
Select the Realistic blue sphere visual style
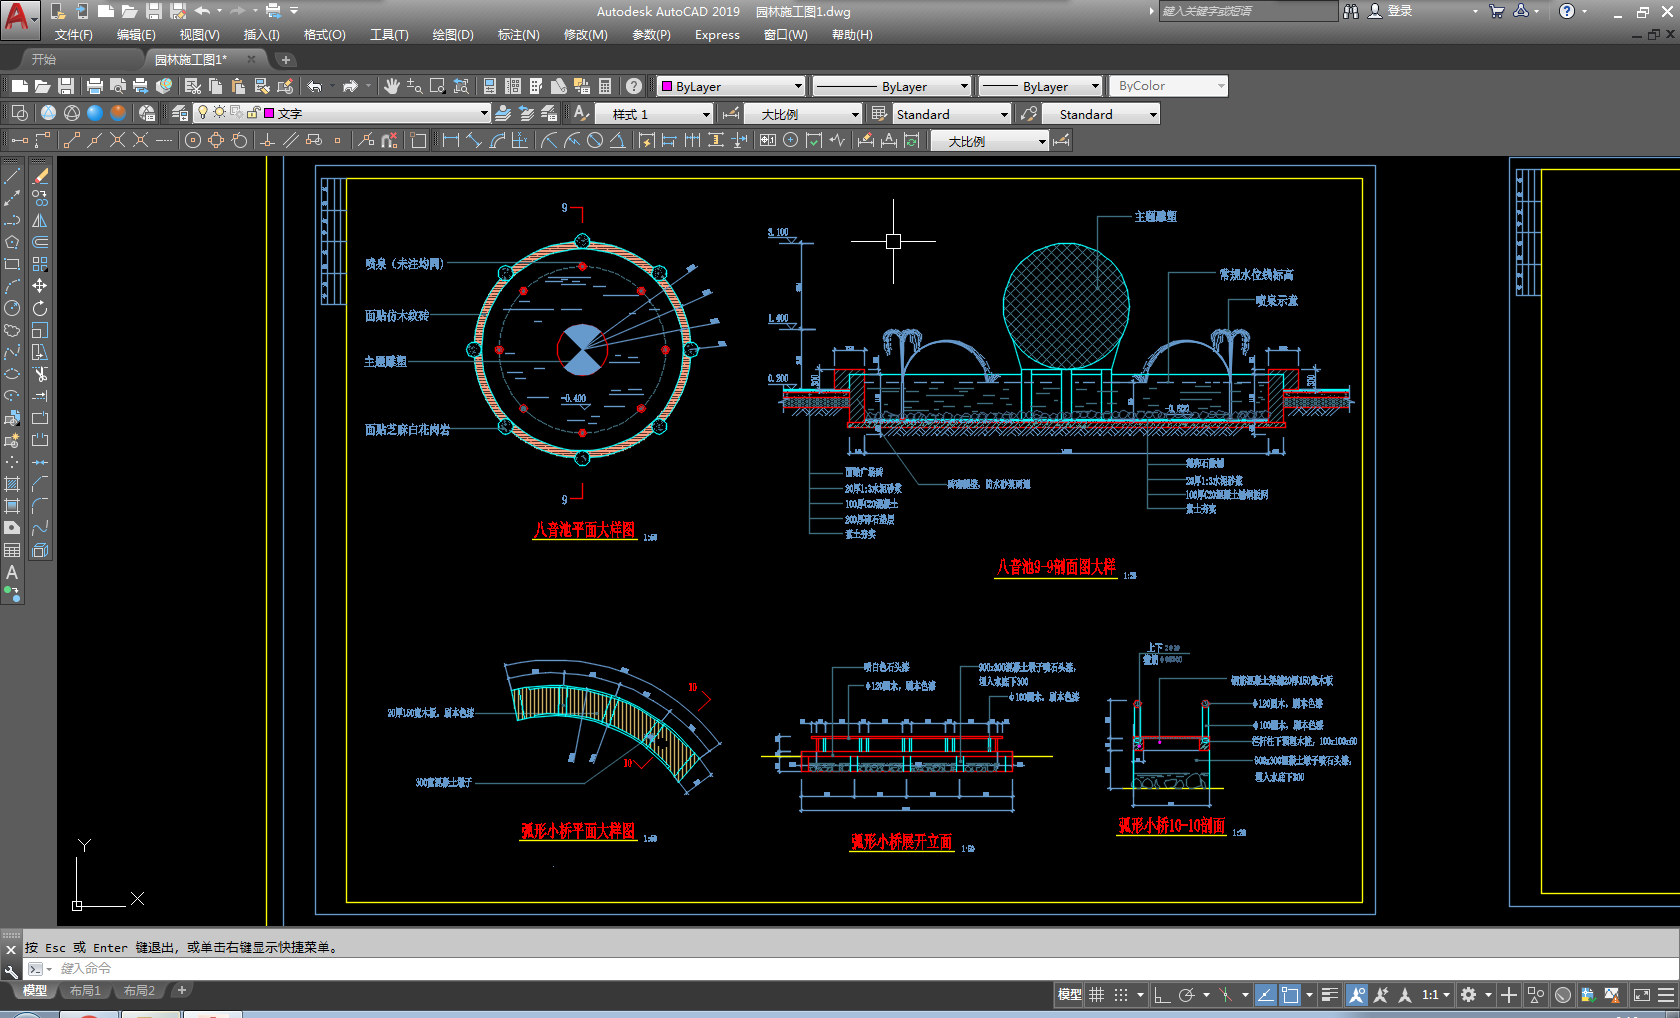coord(95,113)
